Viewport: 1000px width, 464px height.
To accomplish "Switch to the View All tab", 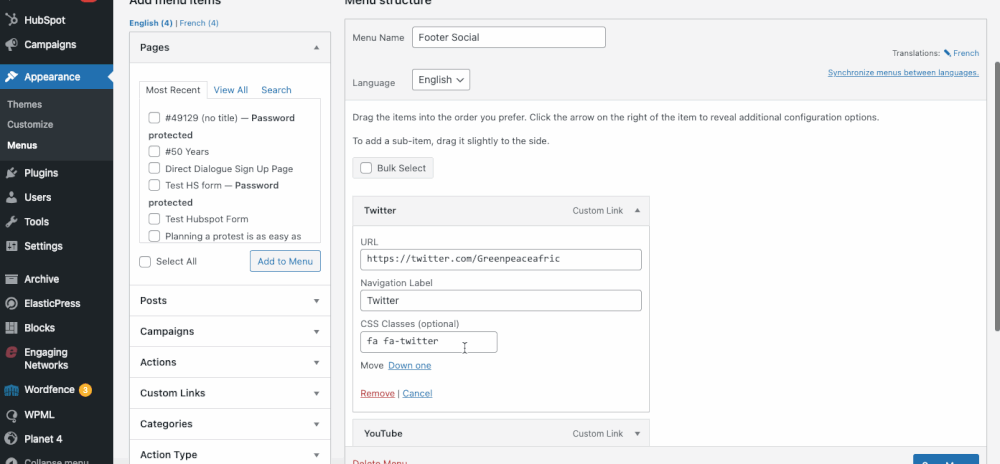I will coord(231,90).
